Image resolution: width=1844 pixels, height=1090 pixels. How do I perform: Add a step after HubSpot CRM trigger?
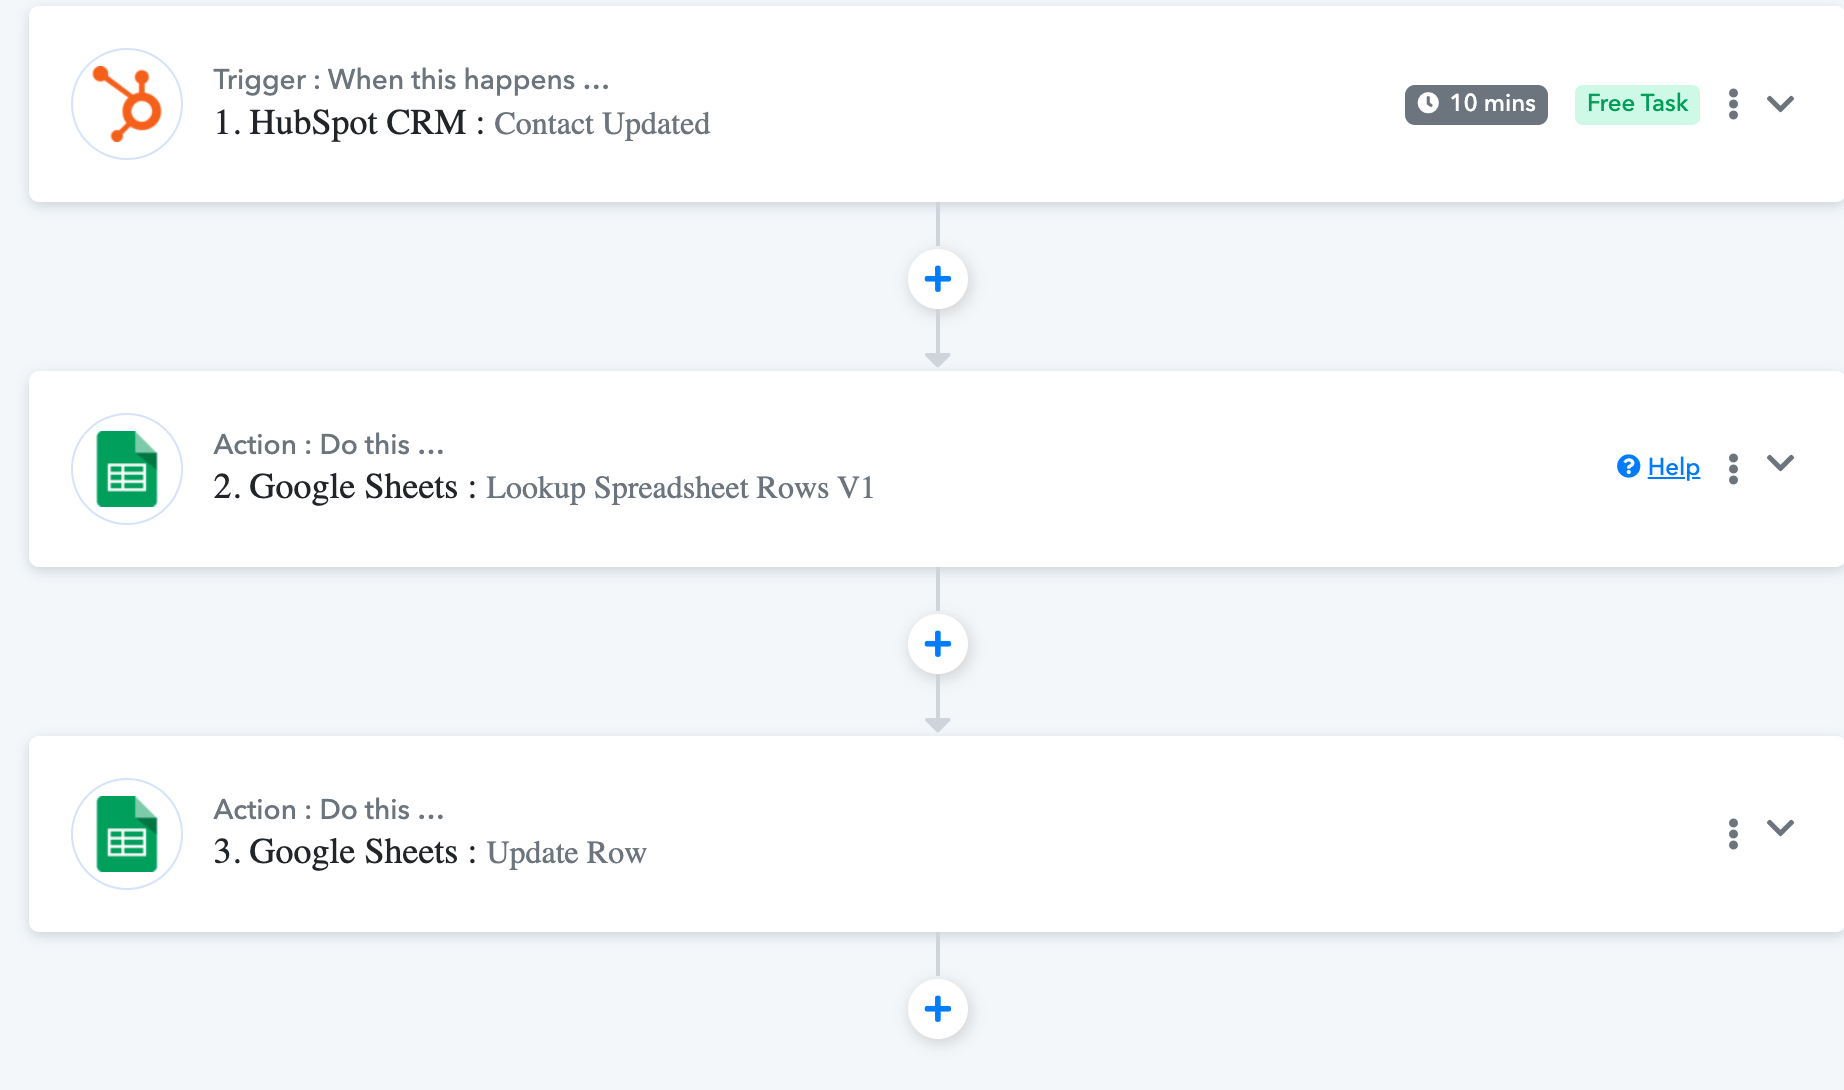click(x=937, y=279)
